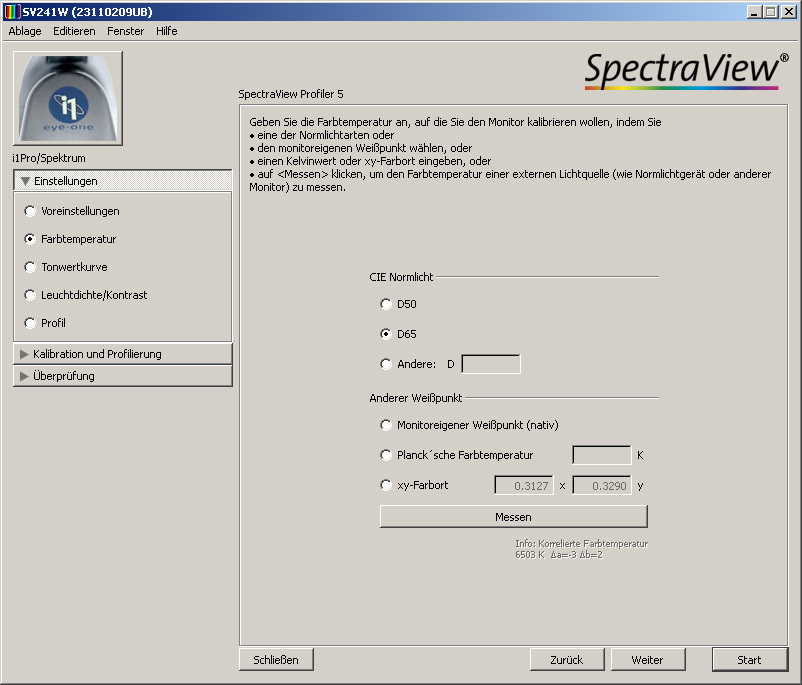Click the i1Pro/Spektrum device label

pyautogui.click(x=49, y=158)
